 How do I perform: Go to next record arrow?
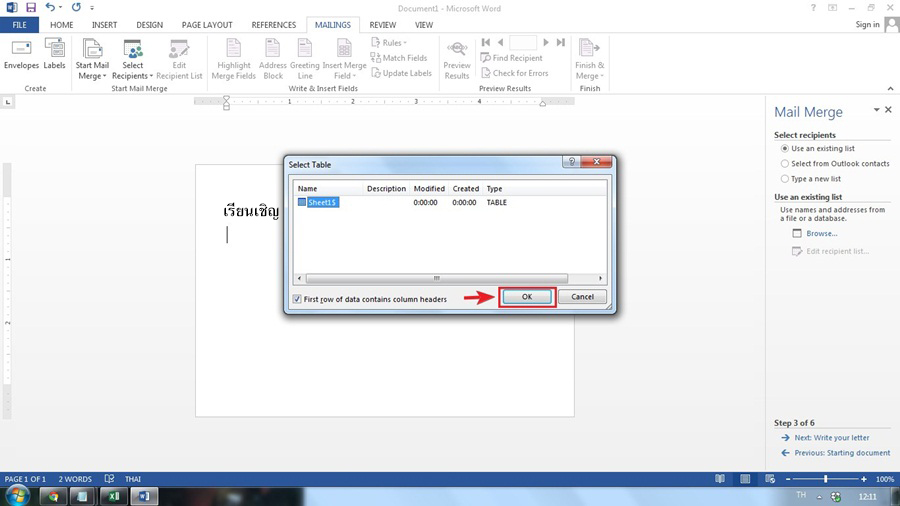click(x=546, y=42)
